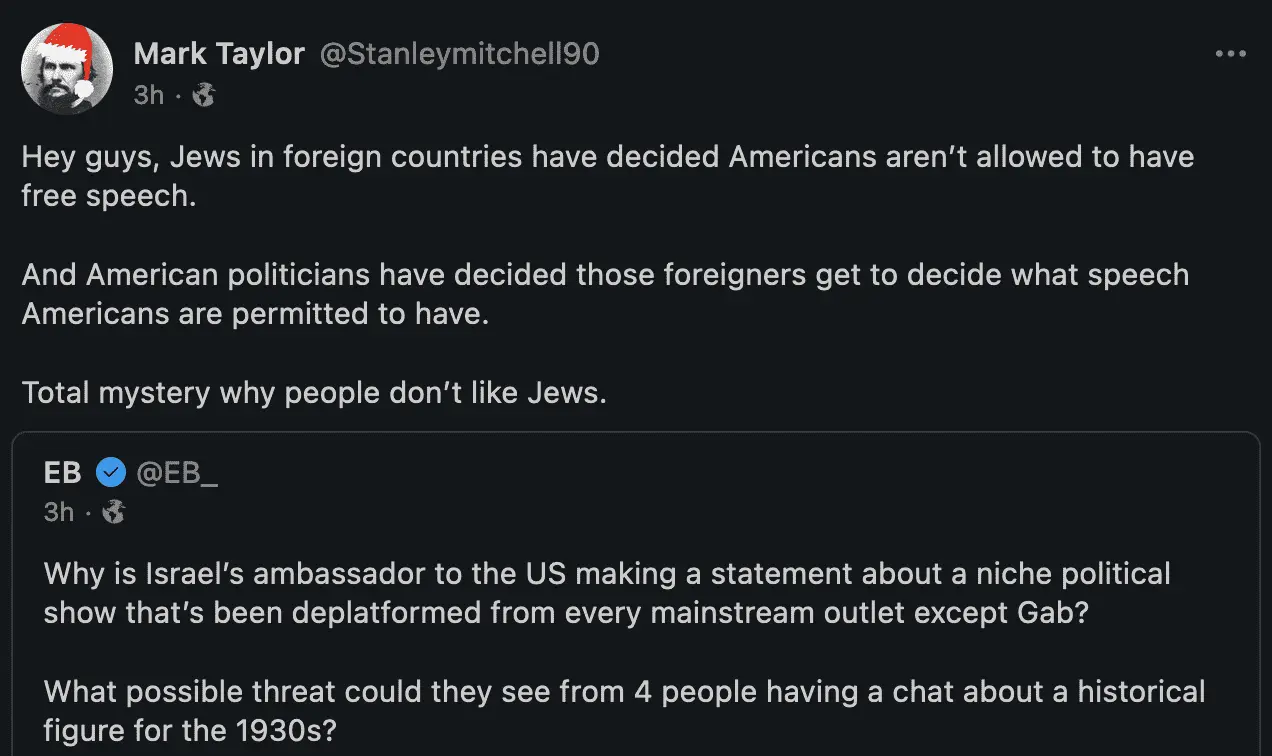
Task: Click quoted line starting "What possible threat"
Action: point(624,691)
